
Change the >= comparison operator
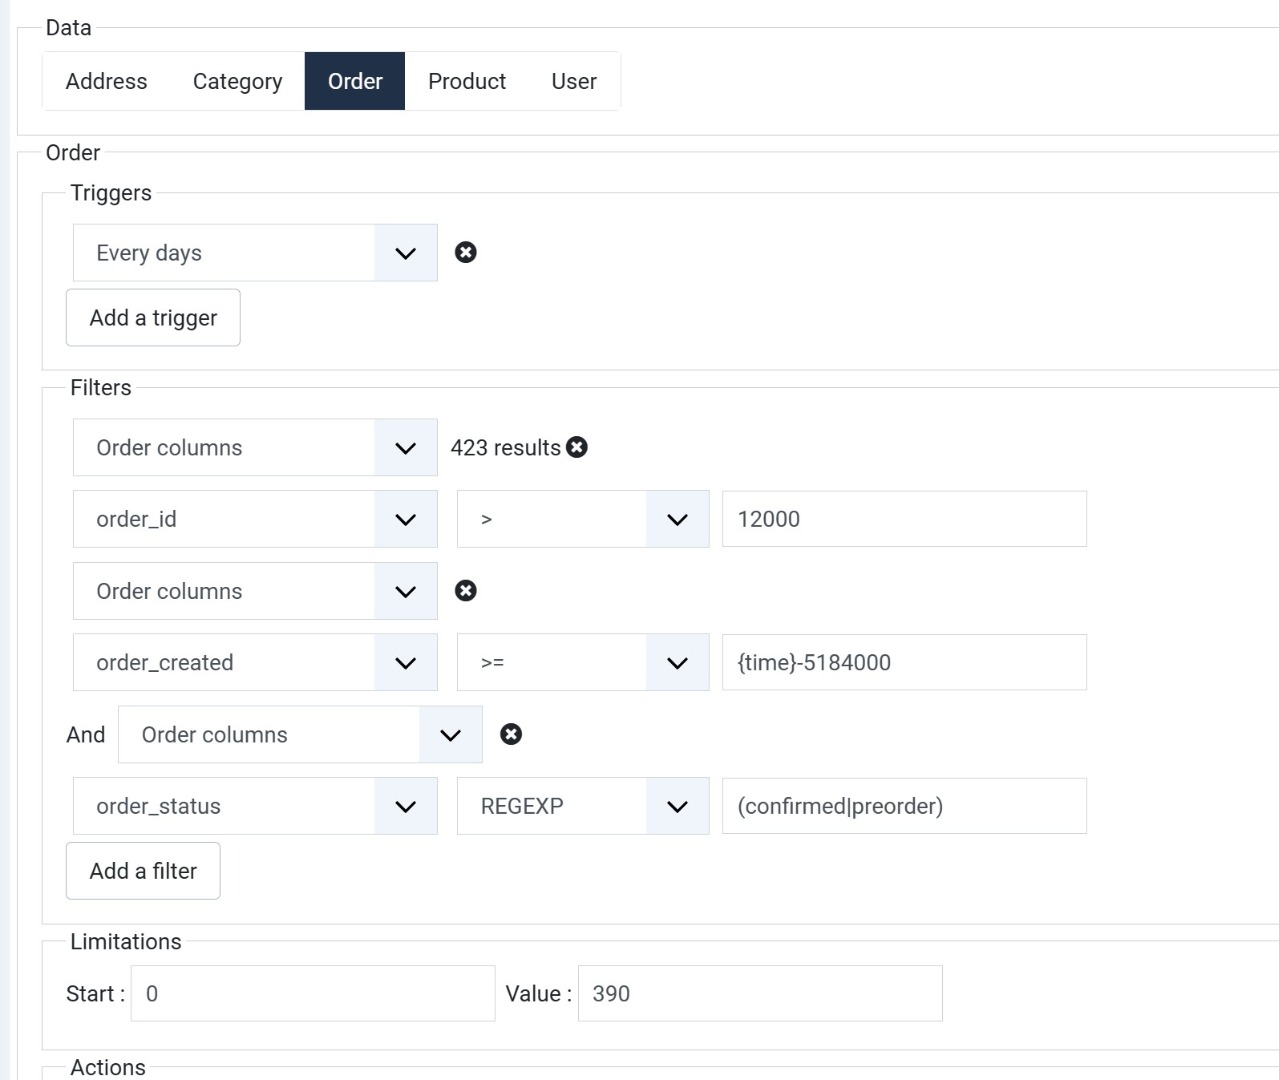(x=582, y=662)
